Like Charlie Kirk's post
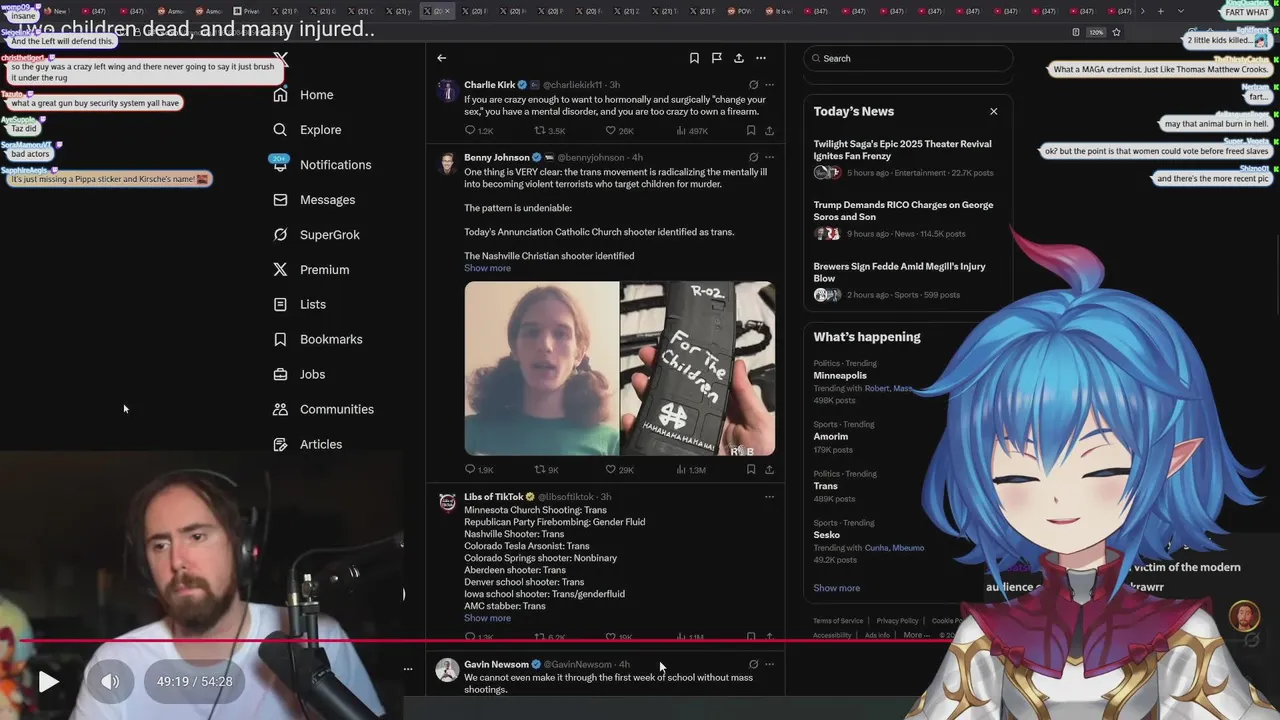The width and height of the screenshot is (1280, 720). 620,131
